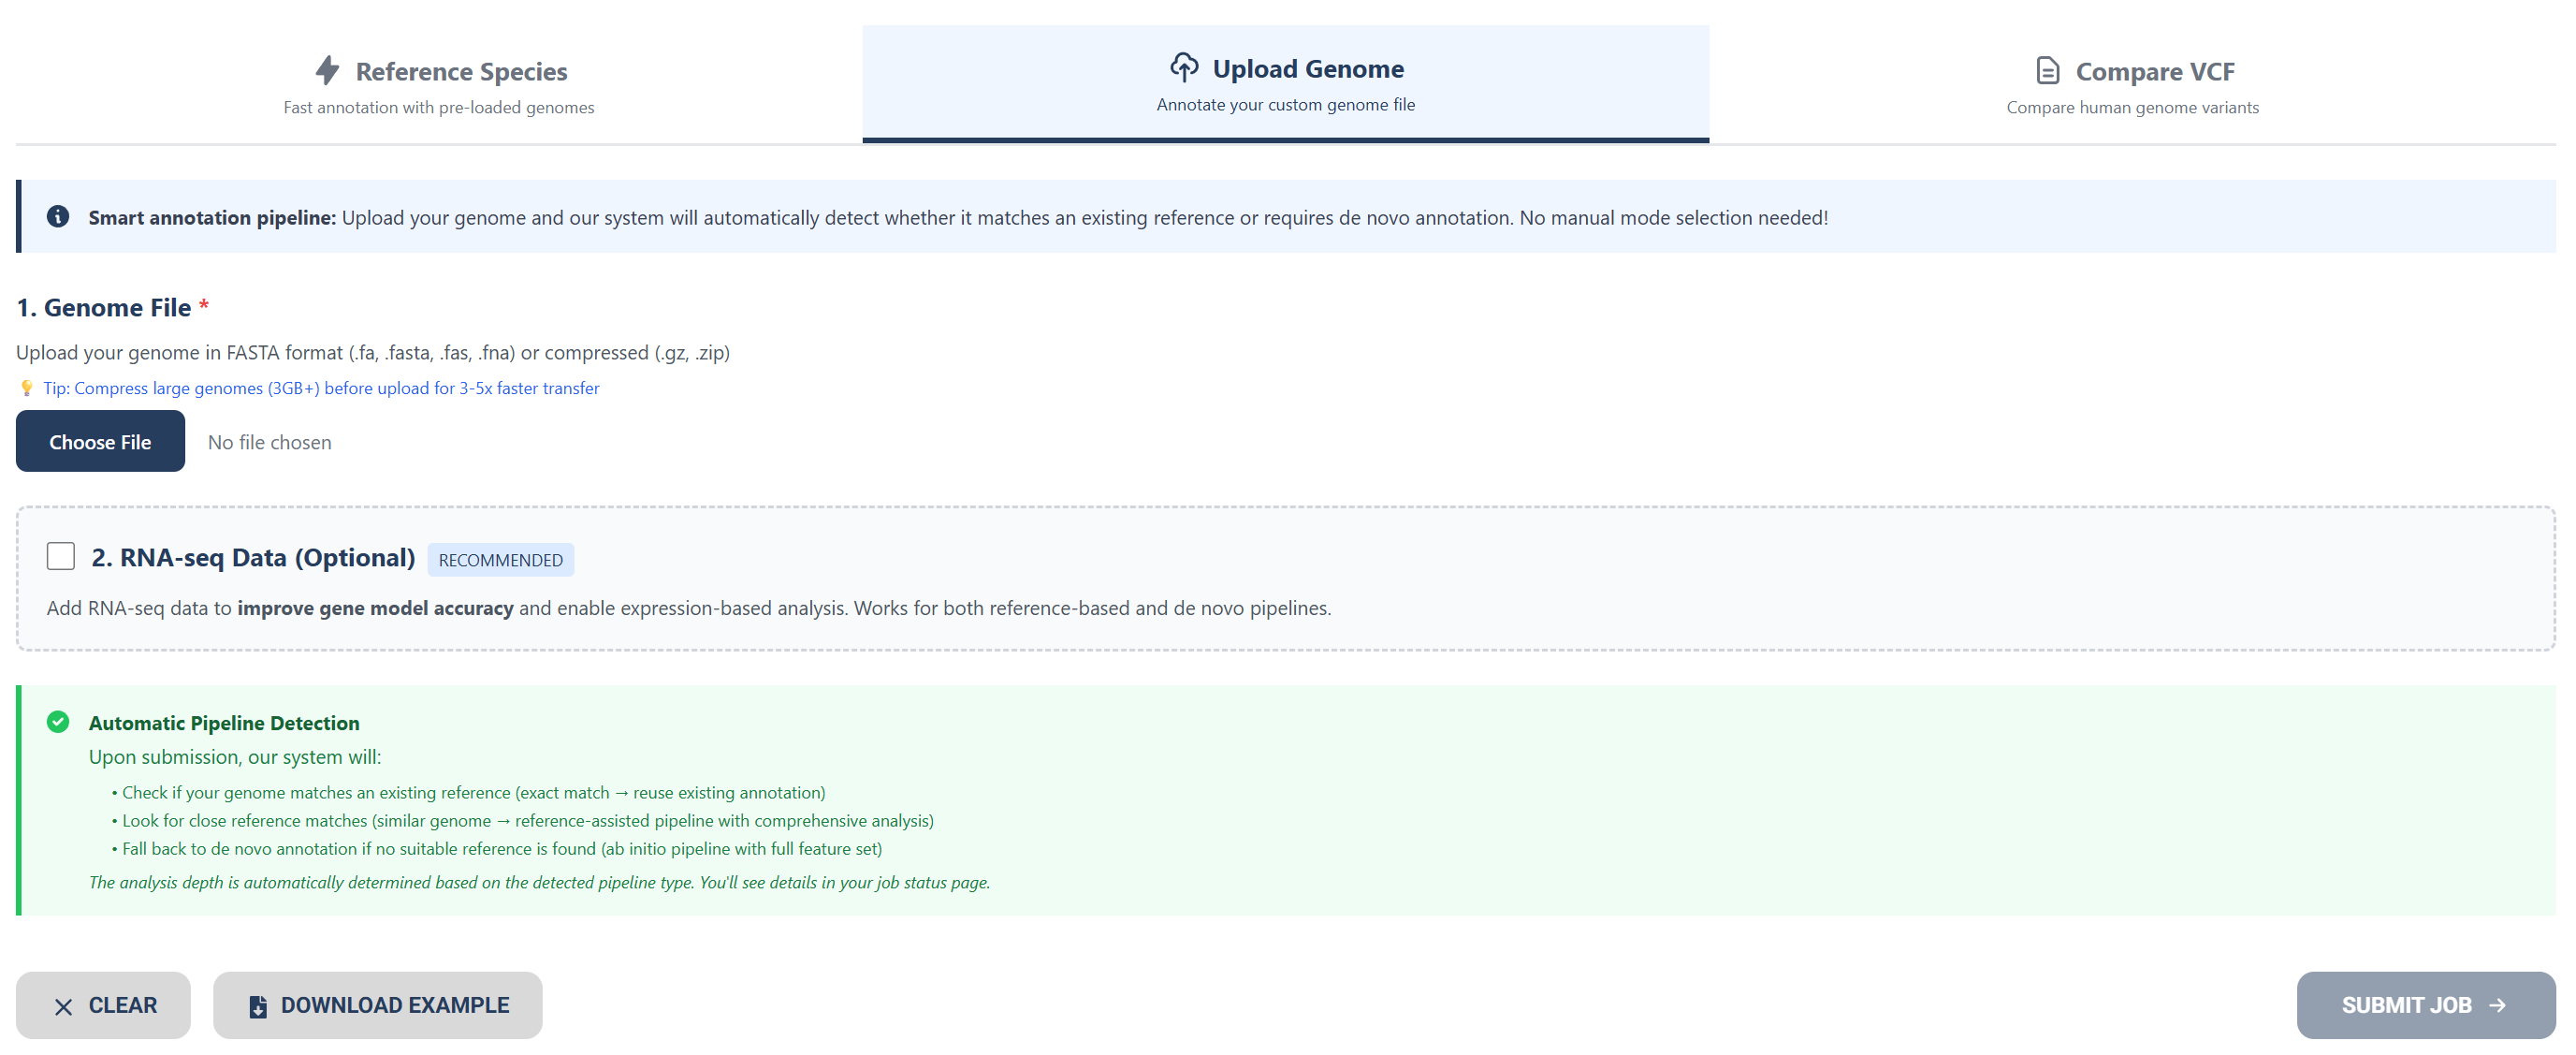Screen dimensions: 2576x1055
Task: Open the large genome compression tip link
Action: (320, 388)
